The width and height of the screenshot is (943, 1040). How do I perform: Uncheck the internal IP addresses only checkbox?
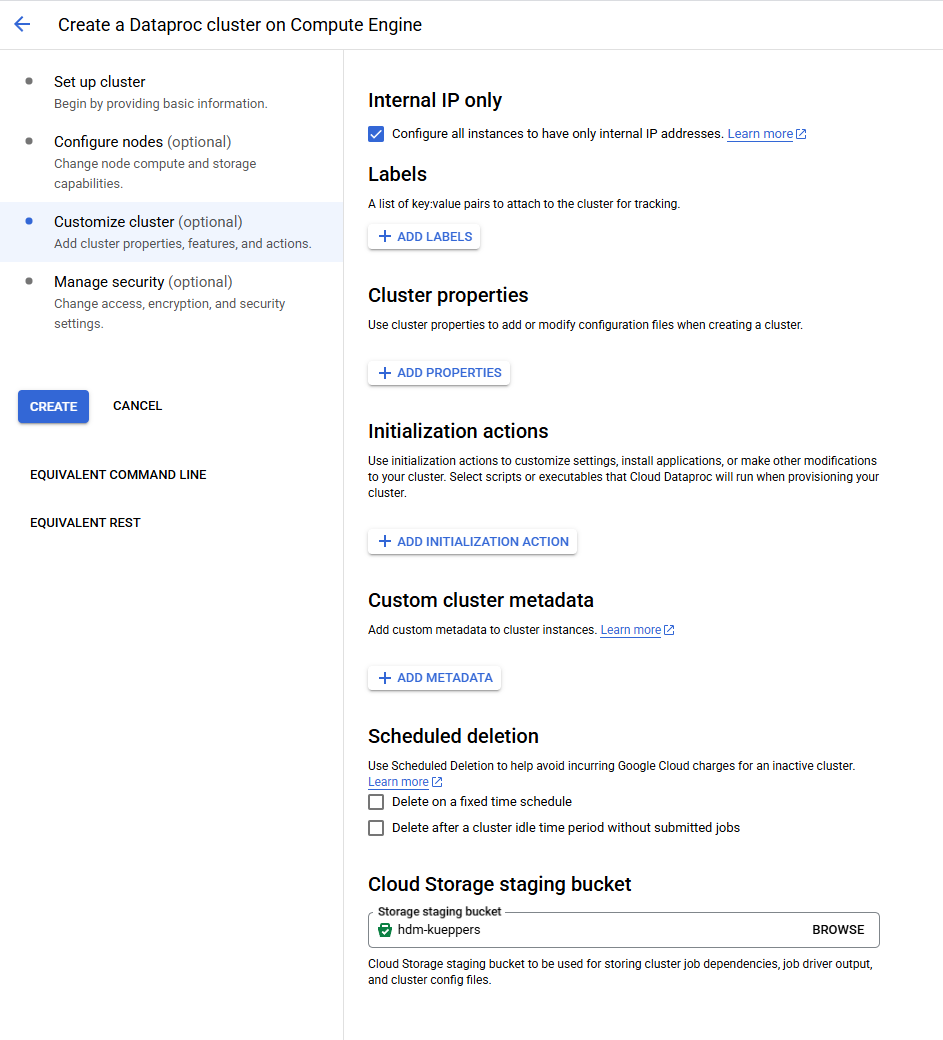coord(376,134)
